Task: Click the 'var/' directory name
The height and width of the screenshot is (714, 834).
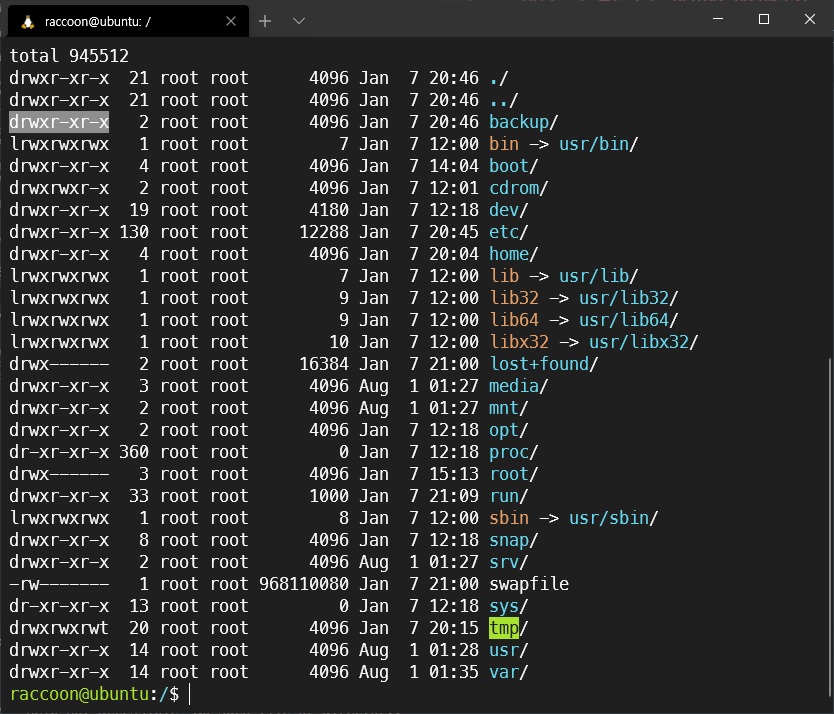Action: 508,672
